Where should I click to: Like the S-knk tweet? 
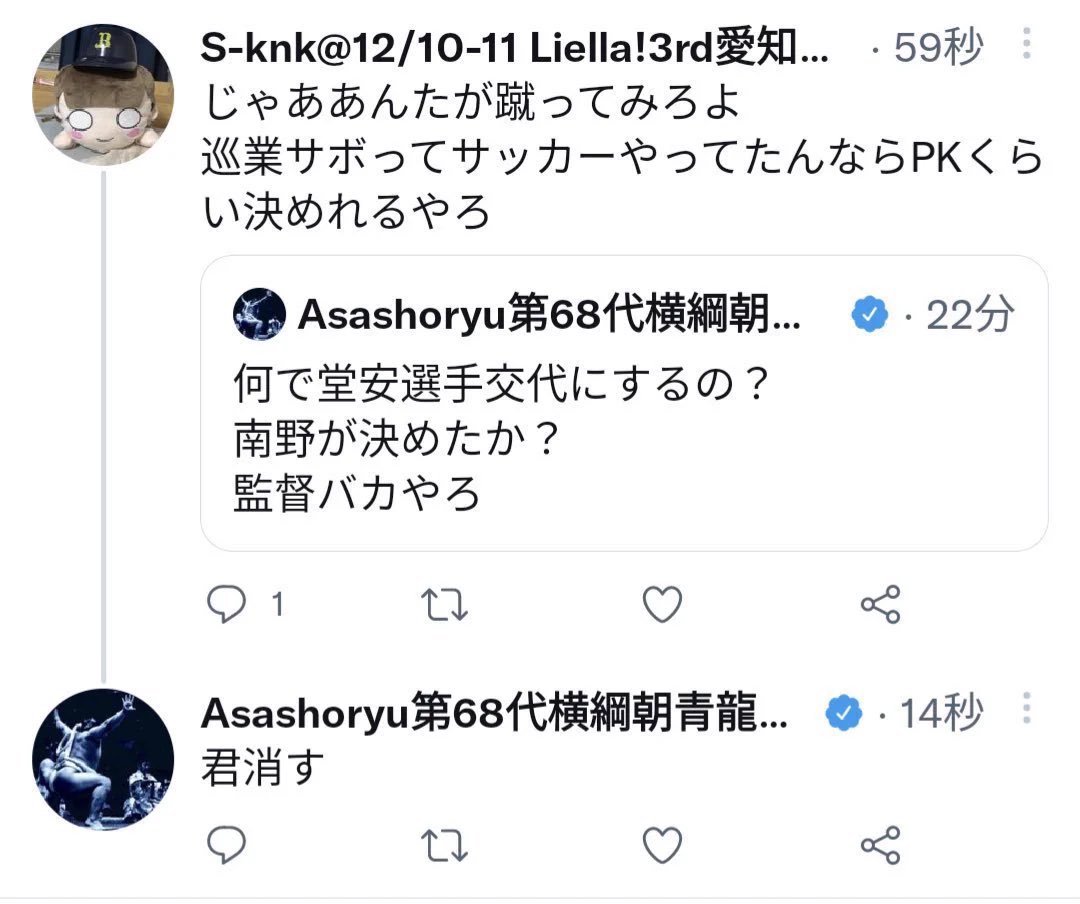662,604
